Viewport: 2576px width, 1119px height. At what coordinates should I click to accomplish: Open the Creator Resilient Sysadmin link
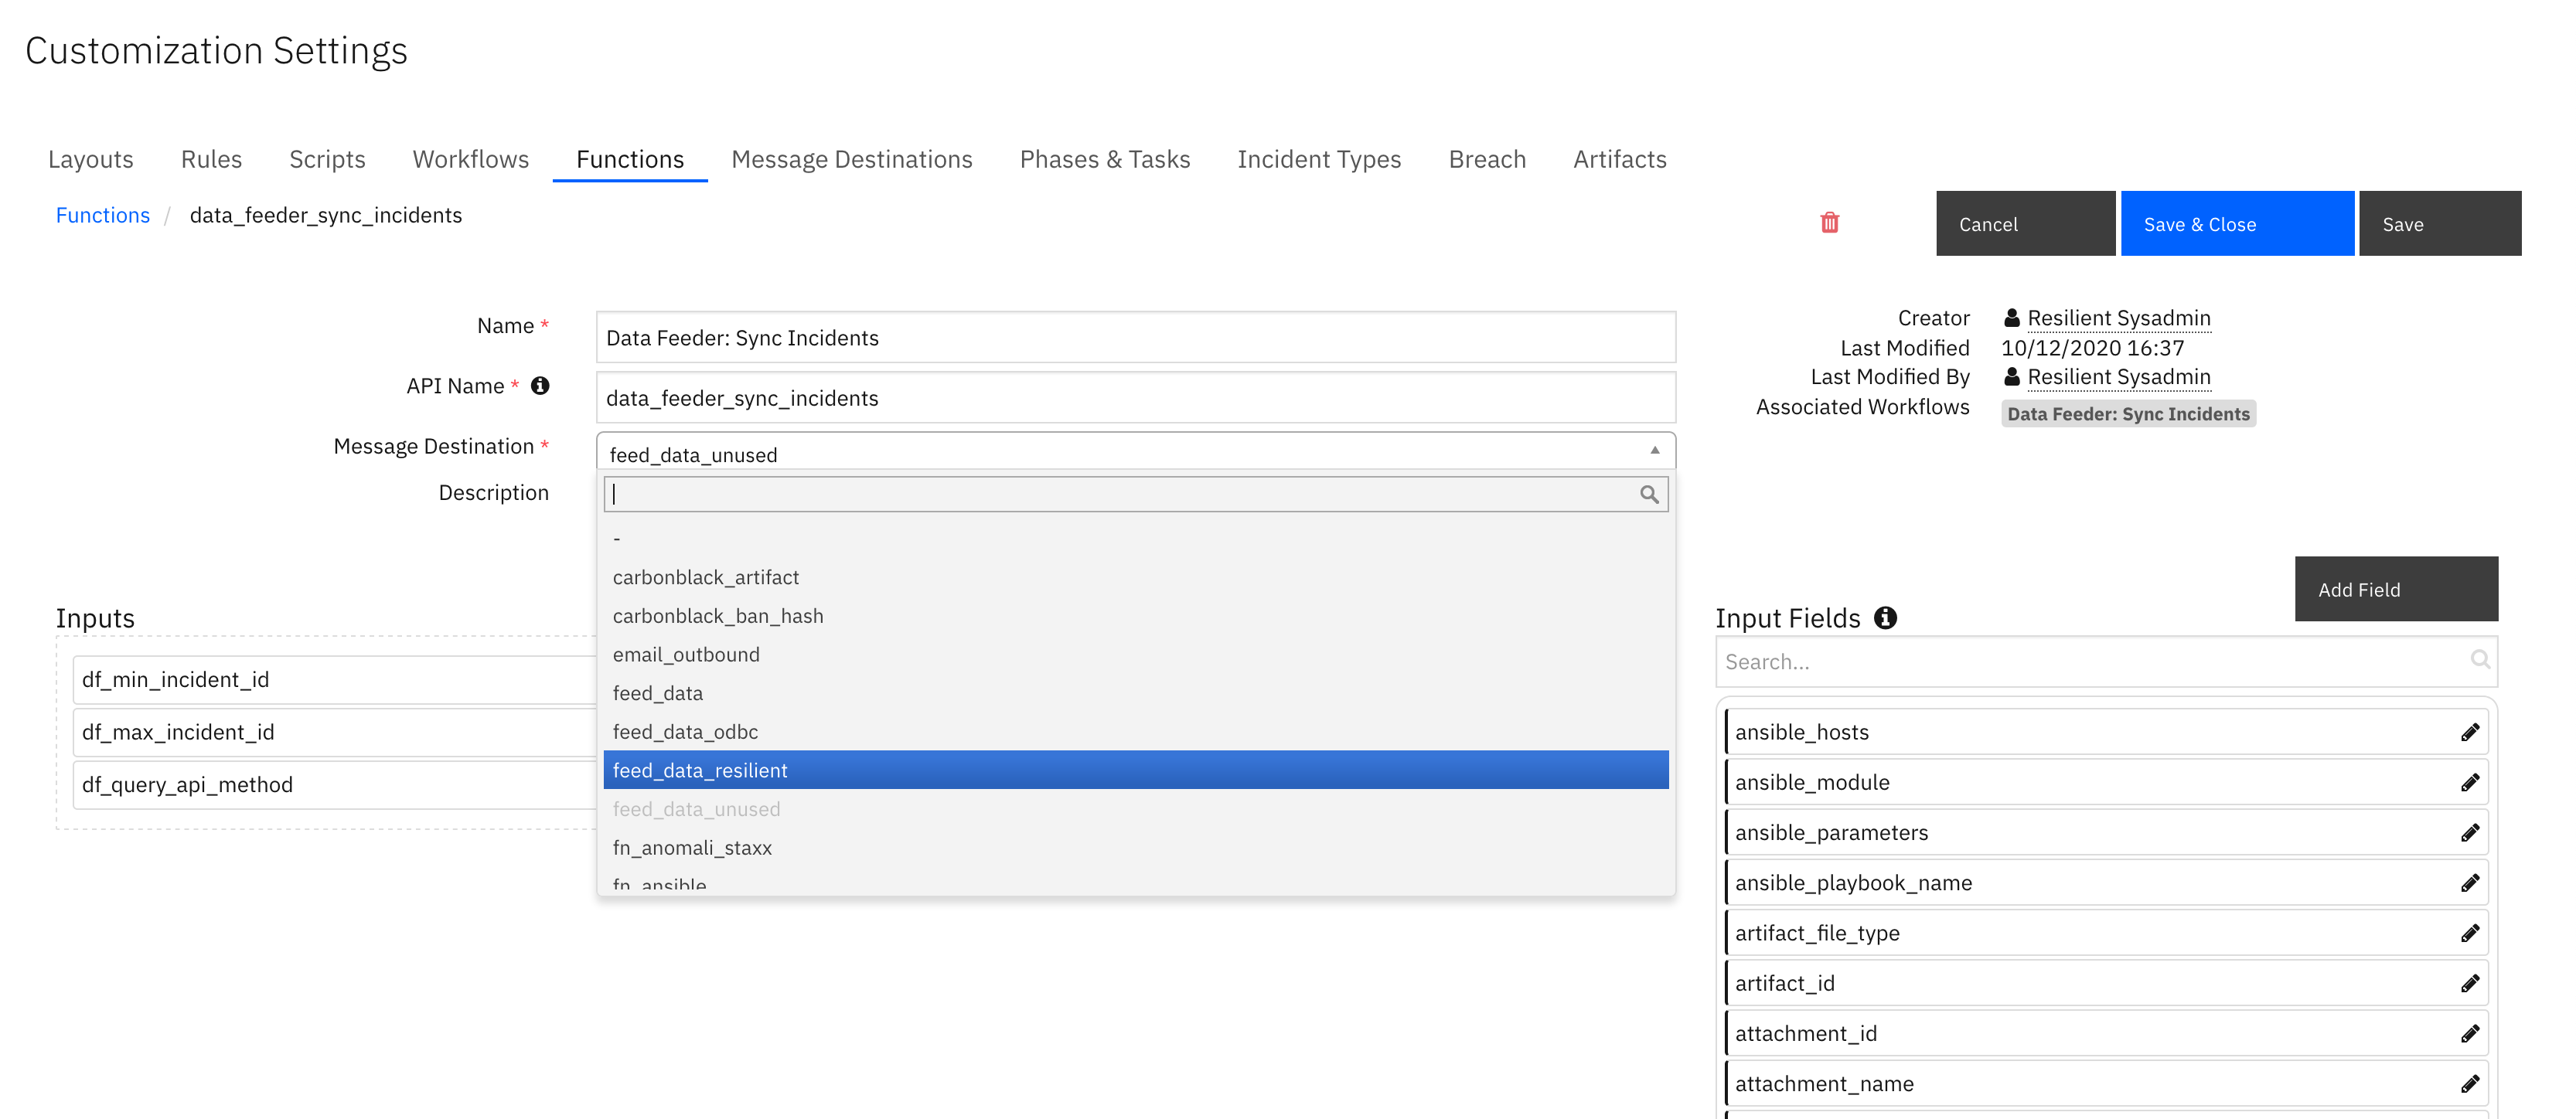coord(2119,318)
